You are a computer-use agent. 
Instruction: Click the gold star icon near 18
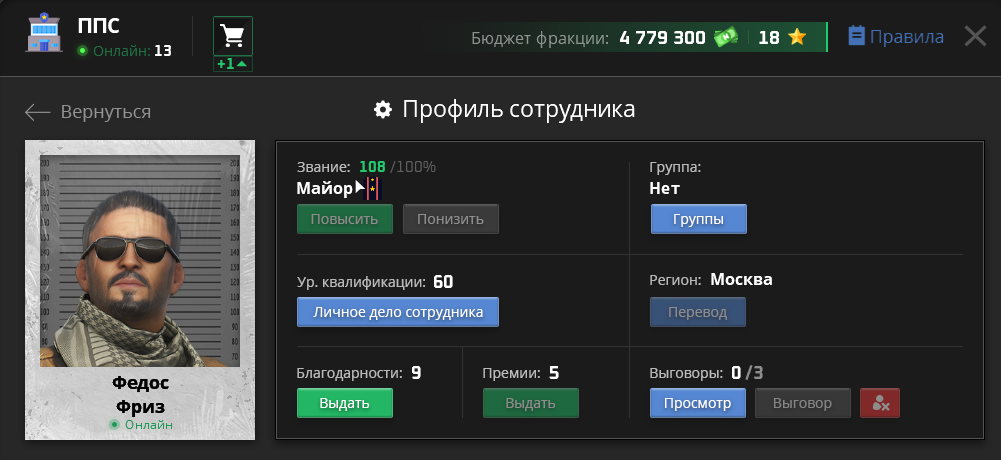click(797, 37)
